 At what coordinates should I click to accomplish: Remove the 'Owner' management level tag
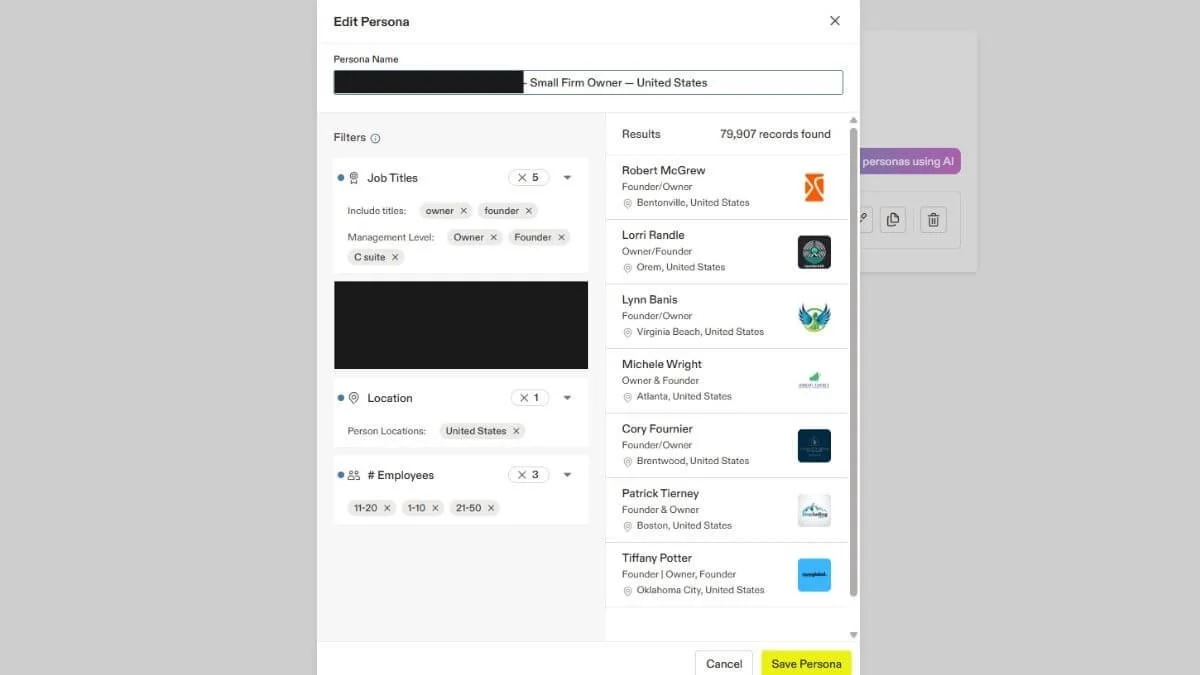[x=494, y=237]
